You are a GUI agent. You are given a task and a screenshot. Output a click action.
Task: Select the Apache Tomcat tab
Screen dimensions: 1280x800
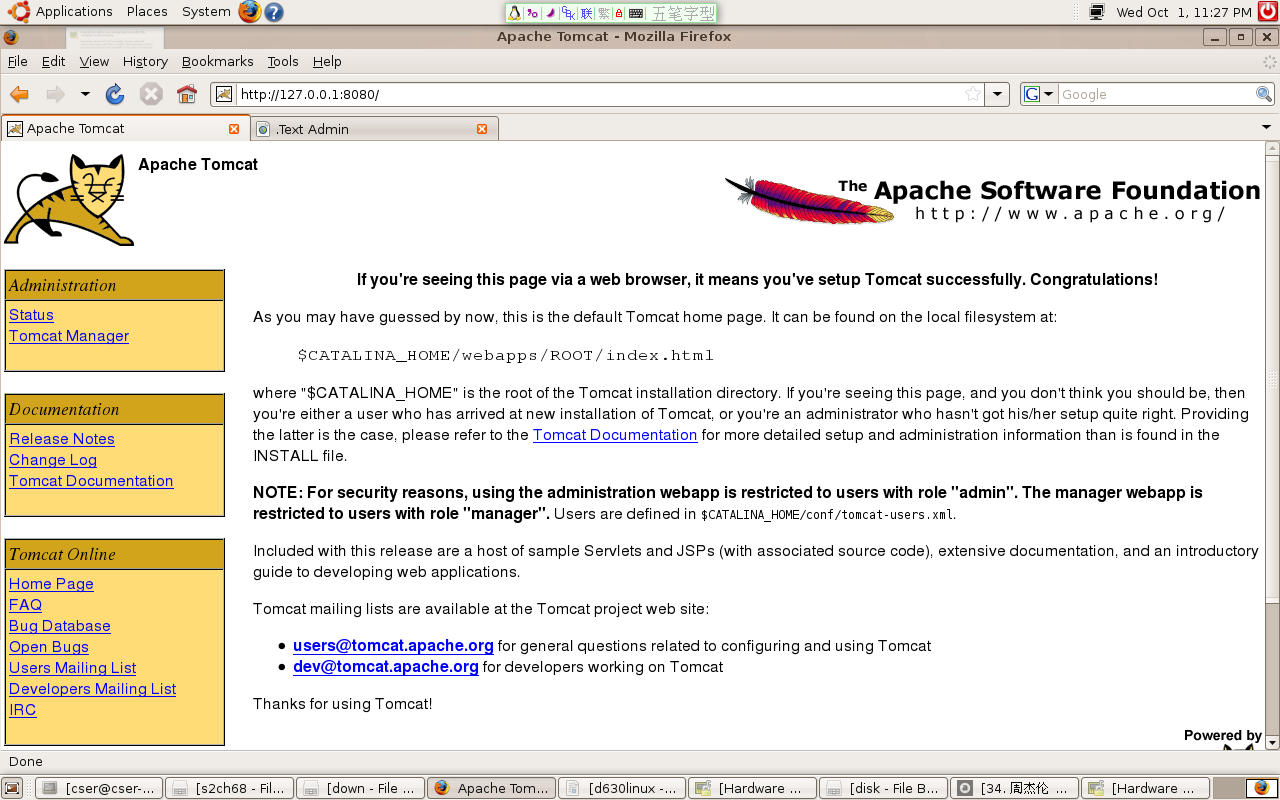(124, 129)
